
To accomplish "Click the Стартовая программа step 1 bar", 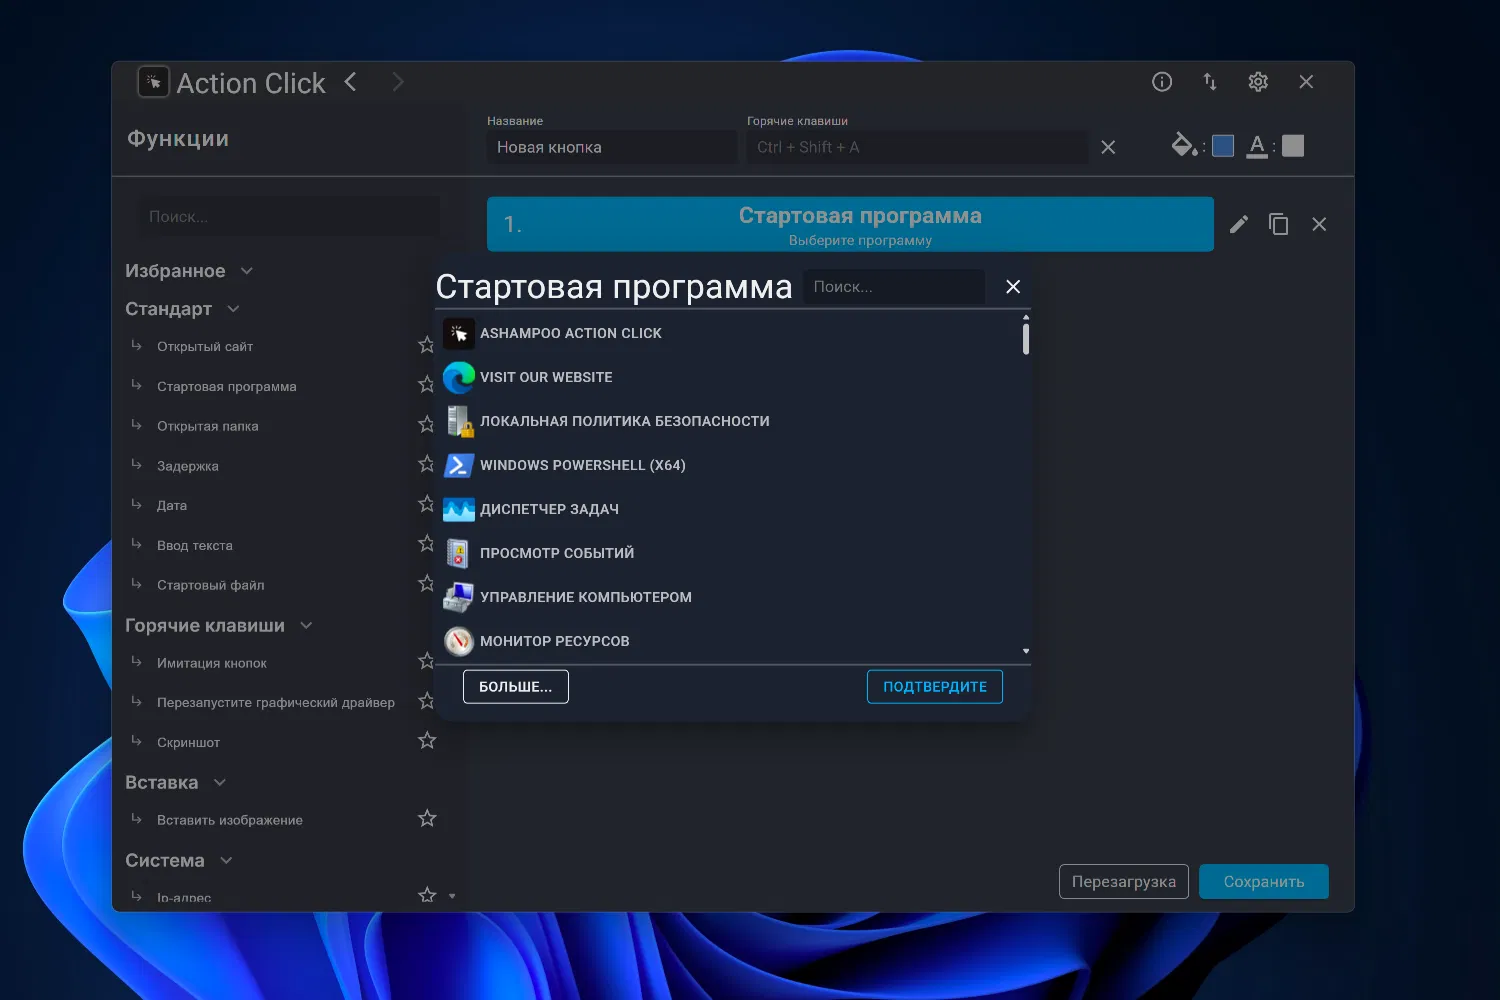I will click(850, 224).
